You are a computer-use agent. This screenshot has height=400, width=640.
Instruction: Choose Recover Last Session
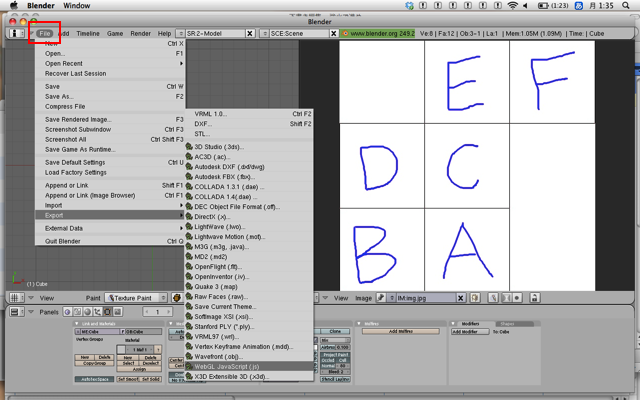coord(110,73)
